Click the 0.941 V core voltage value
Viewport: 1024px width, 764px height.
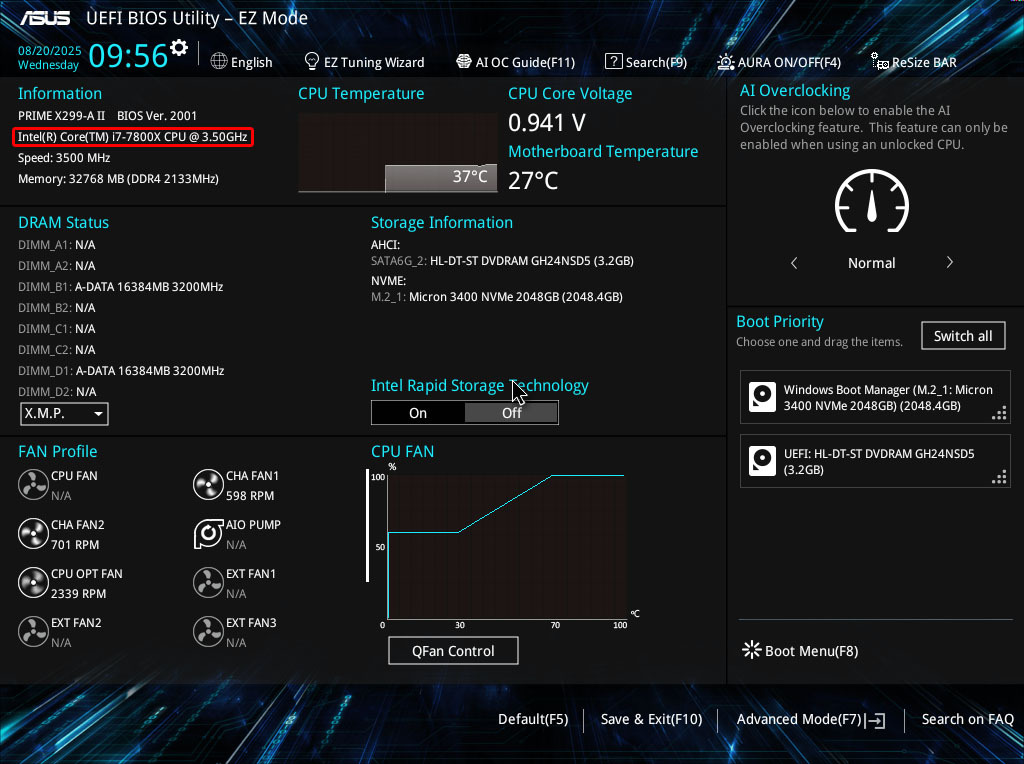point(547,123)
